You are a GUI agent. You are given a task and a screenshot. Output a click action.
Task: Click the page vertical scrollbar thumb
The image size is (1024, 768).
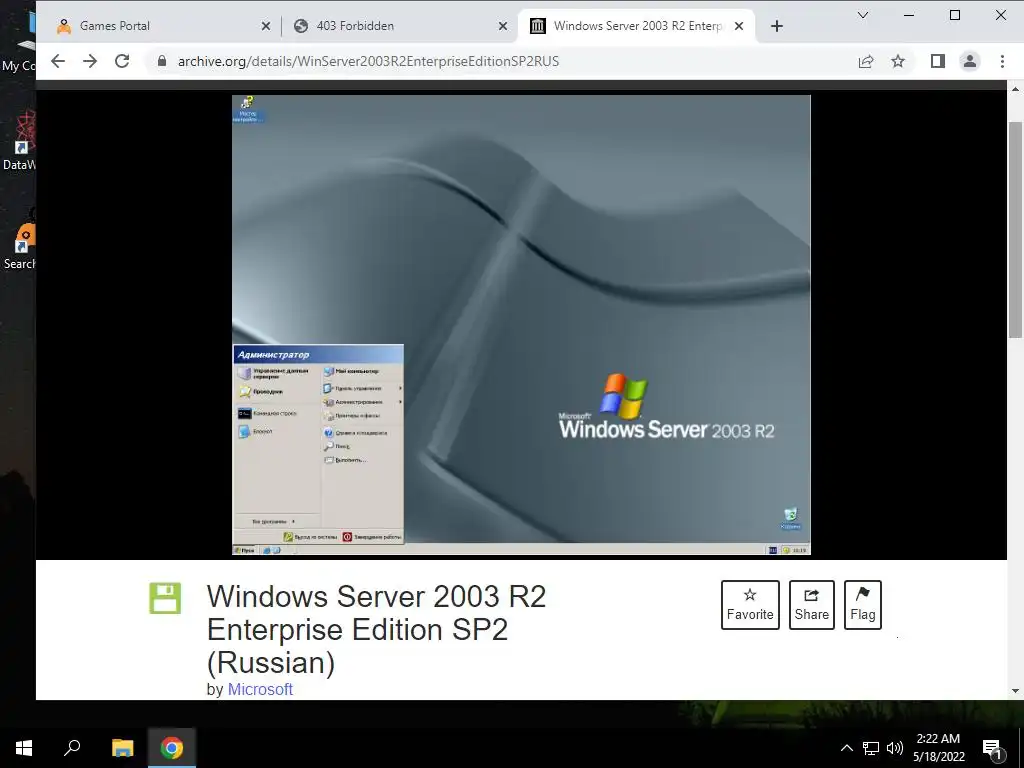pos(1016,230)
